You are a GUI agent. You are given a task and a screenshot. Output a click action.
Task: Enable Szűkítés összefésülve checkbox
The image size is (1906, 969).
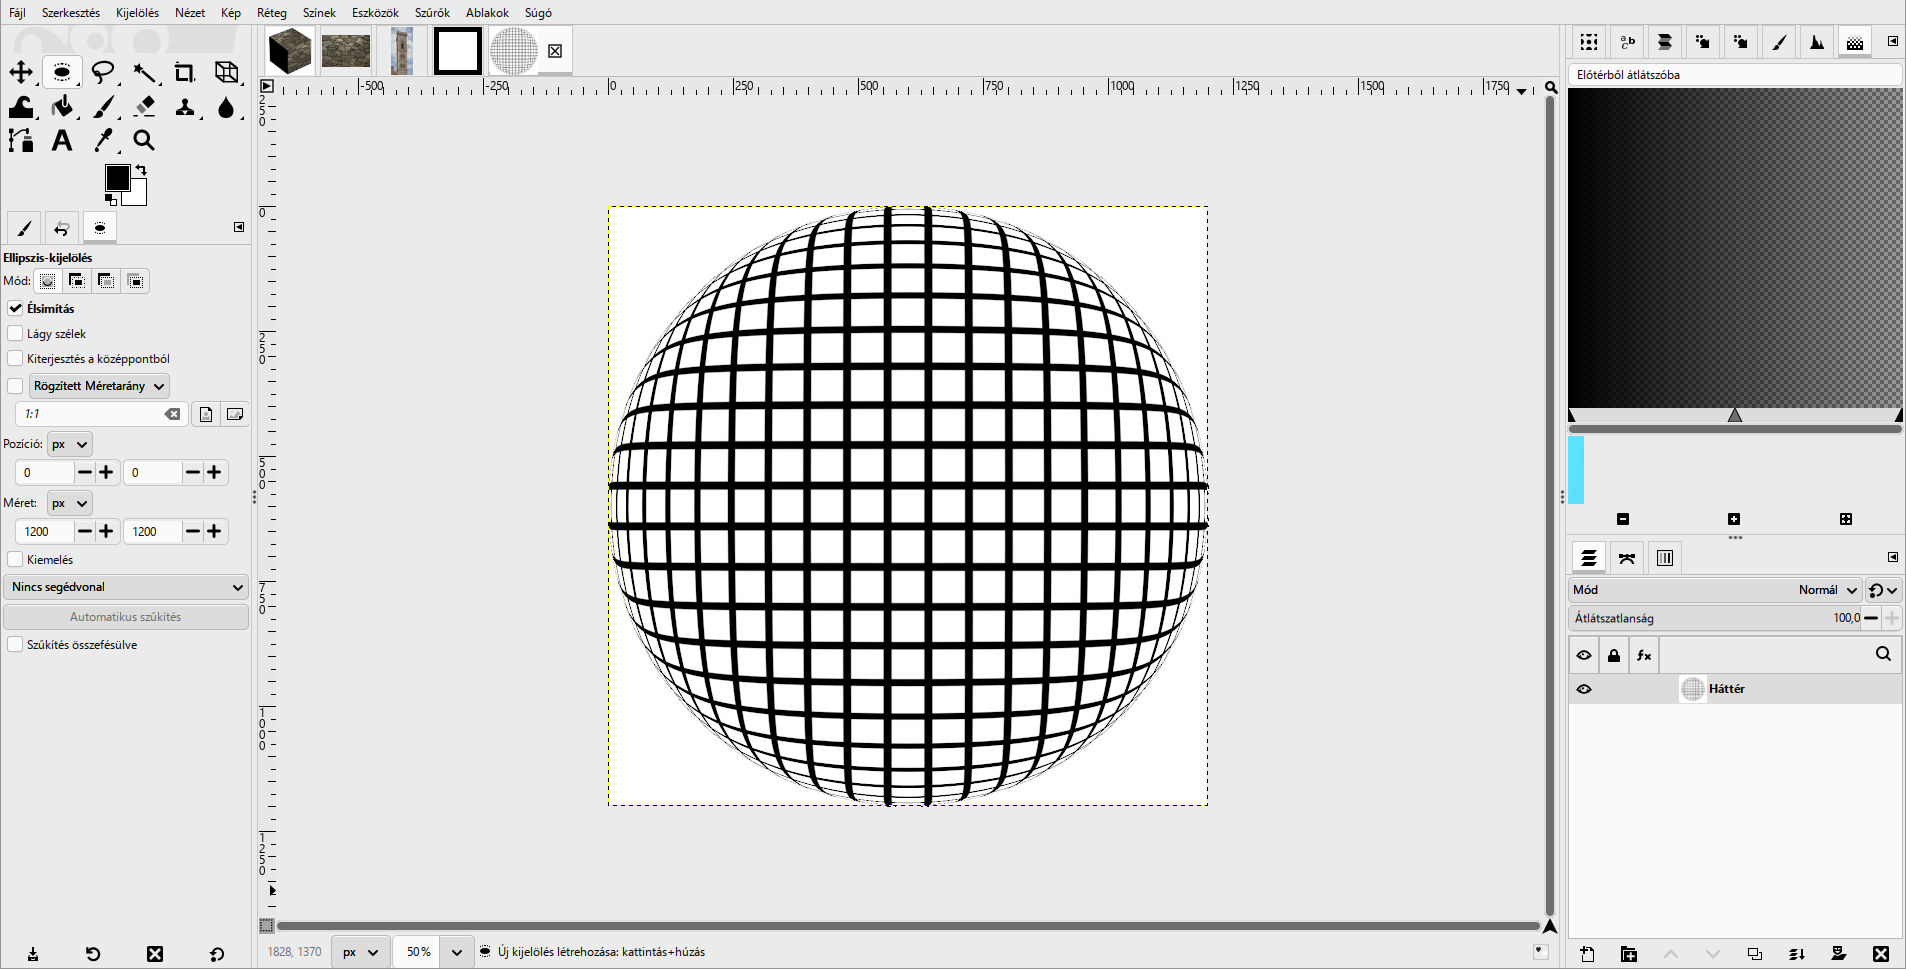[x=15, y=644]
